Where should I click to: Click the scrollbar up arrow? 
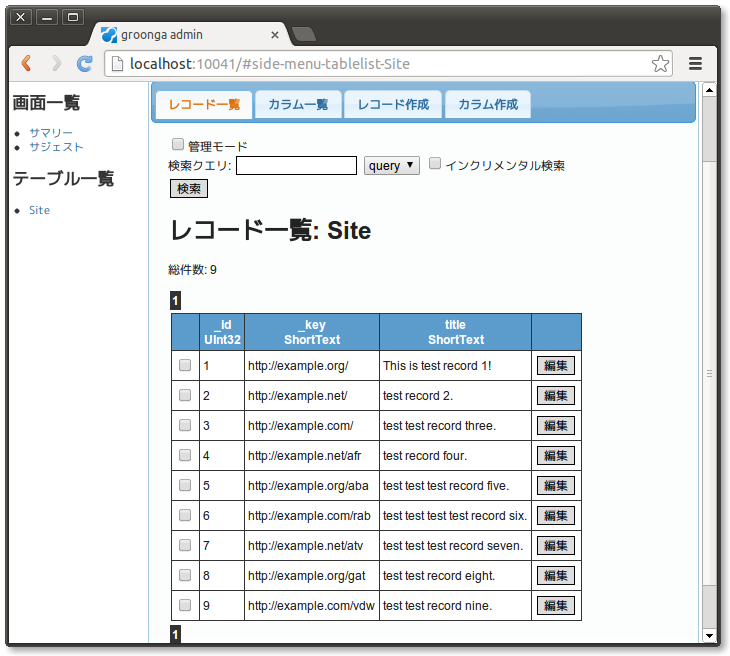710,89
